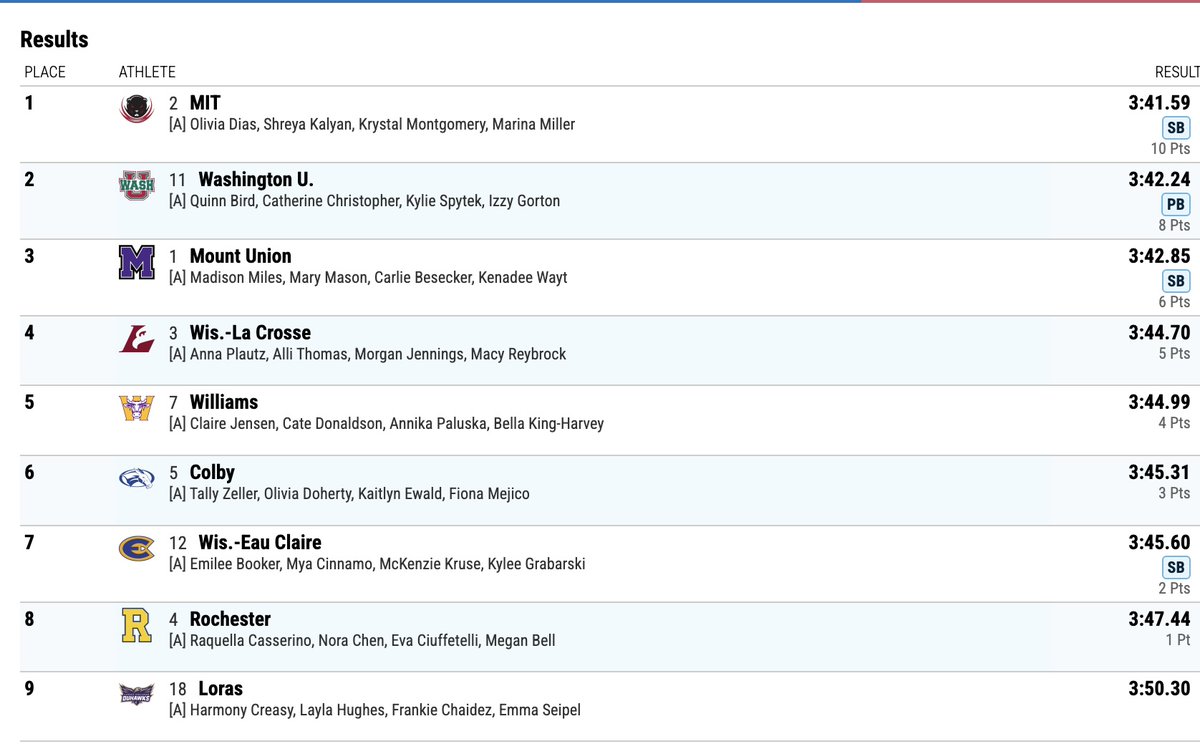Click the 3:42.85 result time
This screenshot has width=1200, height=749.
pos(1159,256)
